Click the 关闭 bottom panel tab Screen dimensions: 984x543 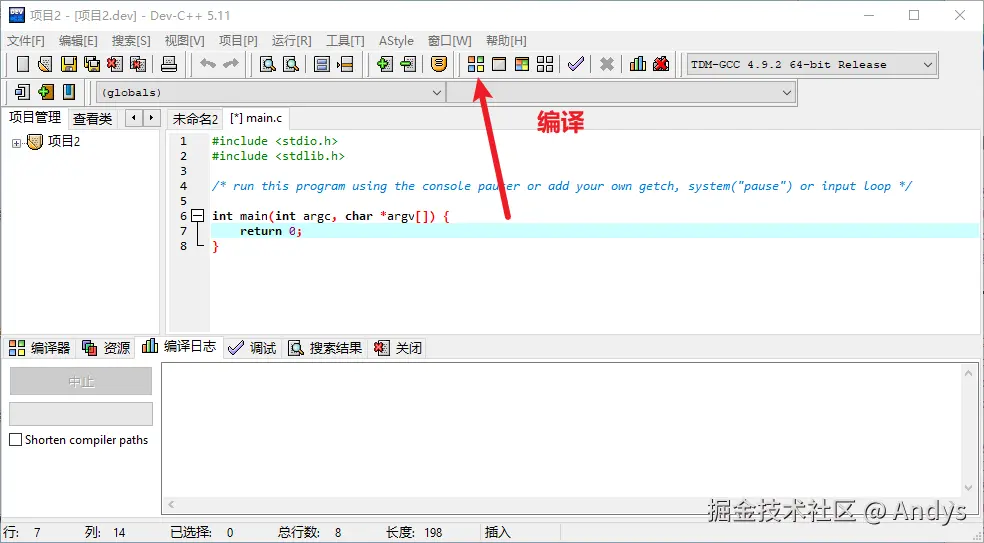click(398, 348)
